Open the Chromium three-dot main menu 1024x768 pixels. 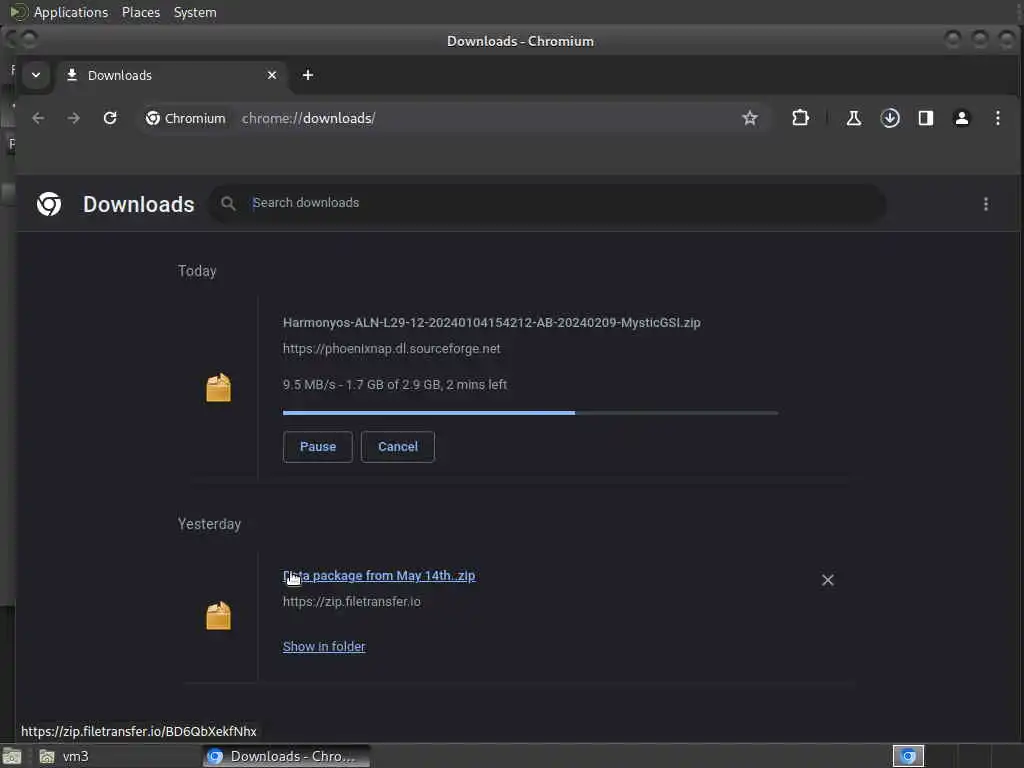tap(997, 118)
